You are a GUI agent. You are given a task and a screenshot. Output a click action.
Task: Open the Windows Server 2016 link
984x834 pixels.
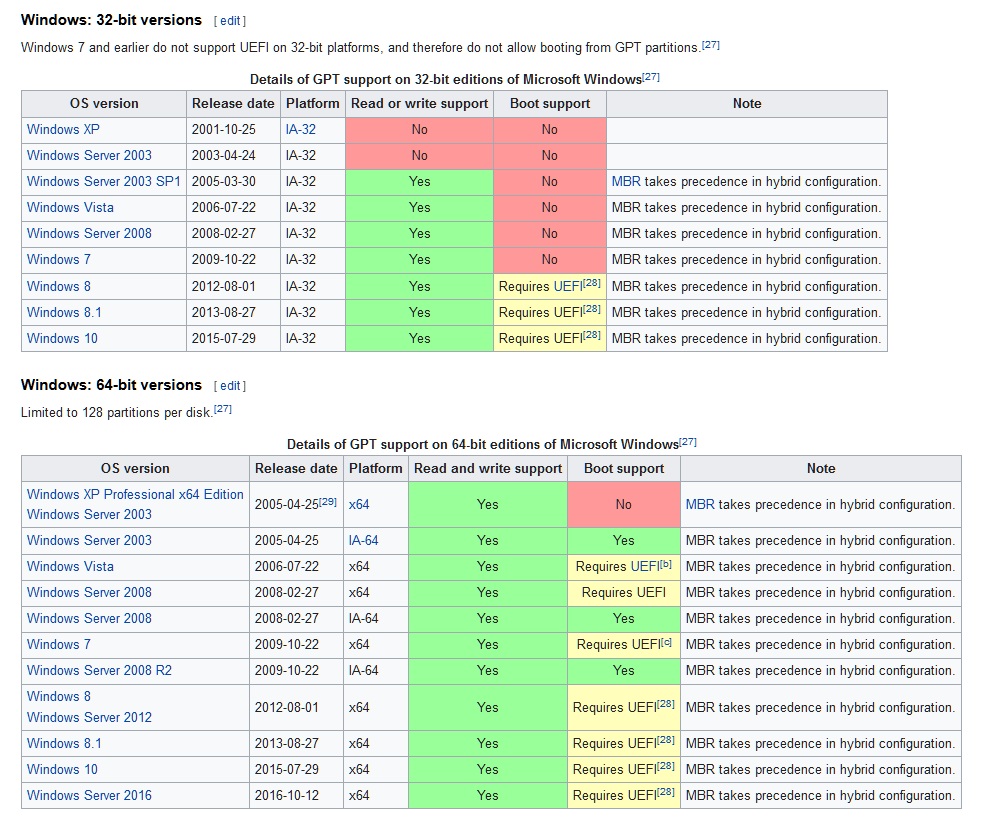(x=89, y=796)
